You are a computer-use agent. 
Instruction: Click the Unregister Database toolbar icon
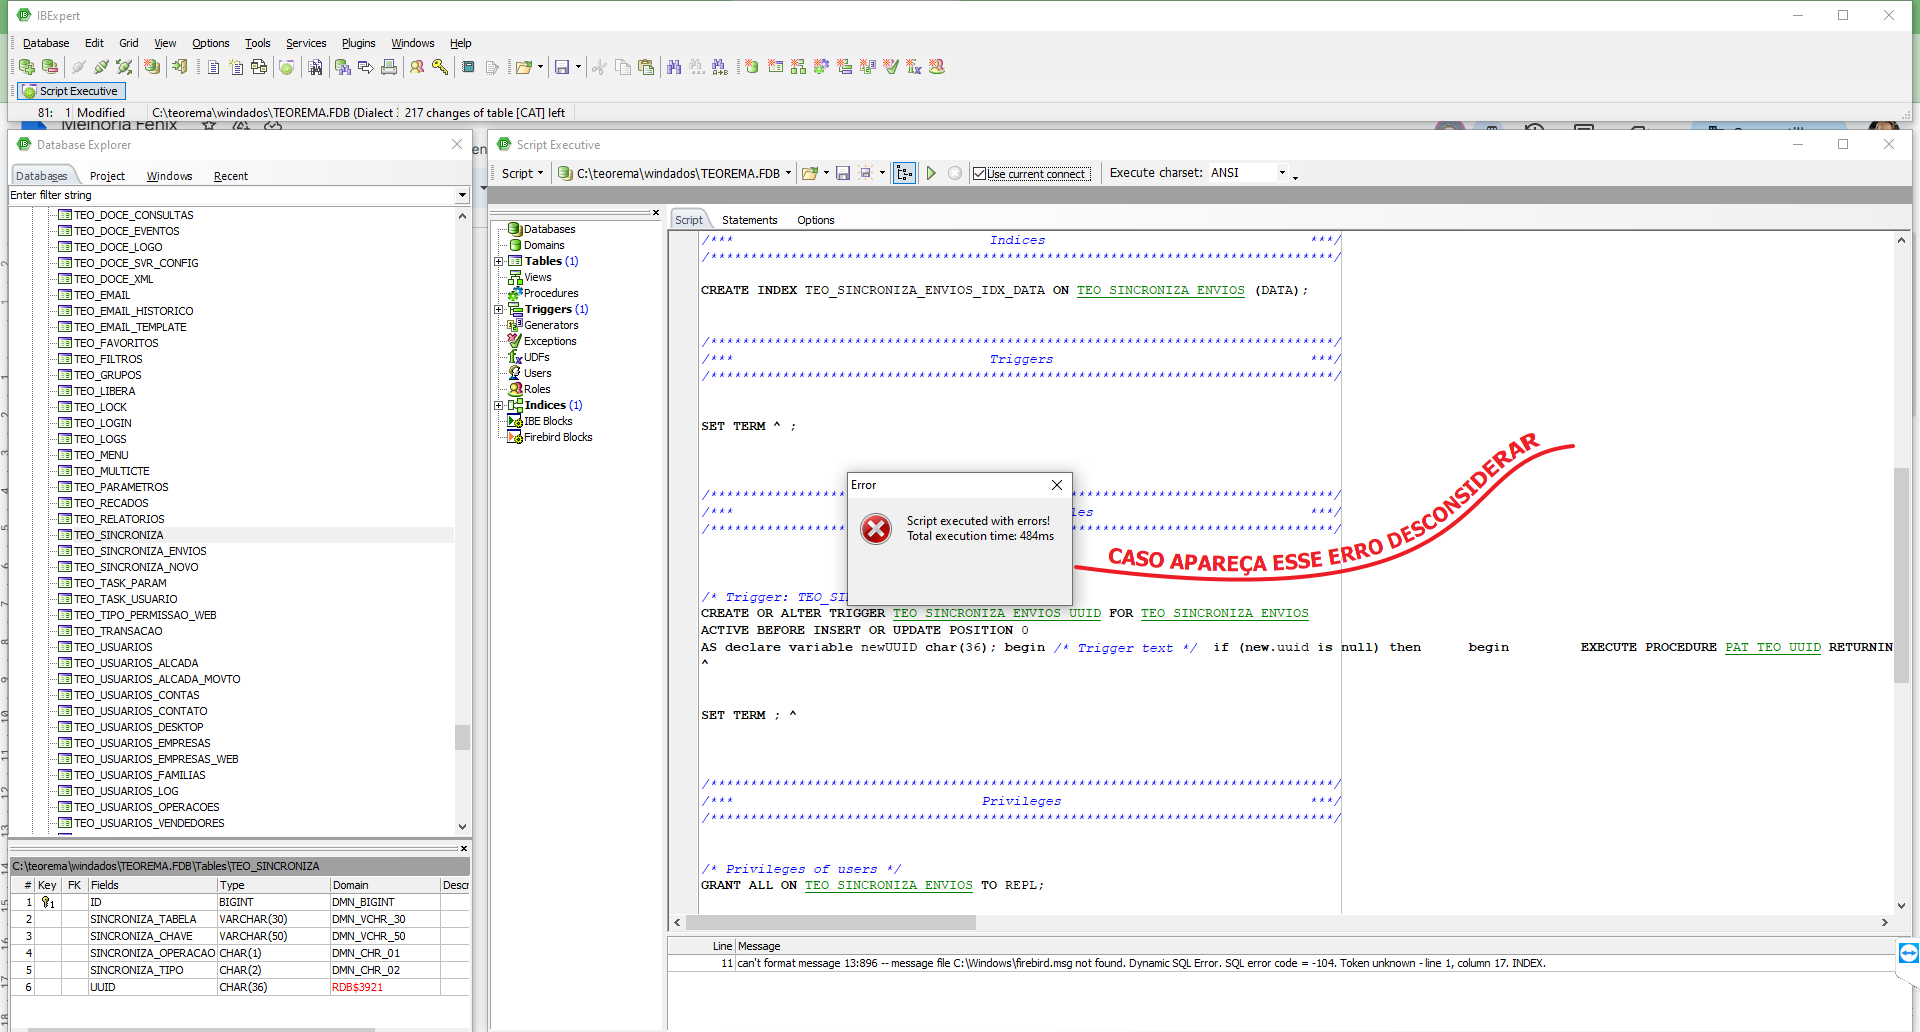[x=50, y=67]
